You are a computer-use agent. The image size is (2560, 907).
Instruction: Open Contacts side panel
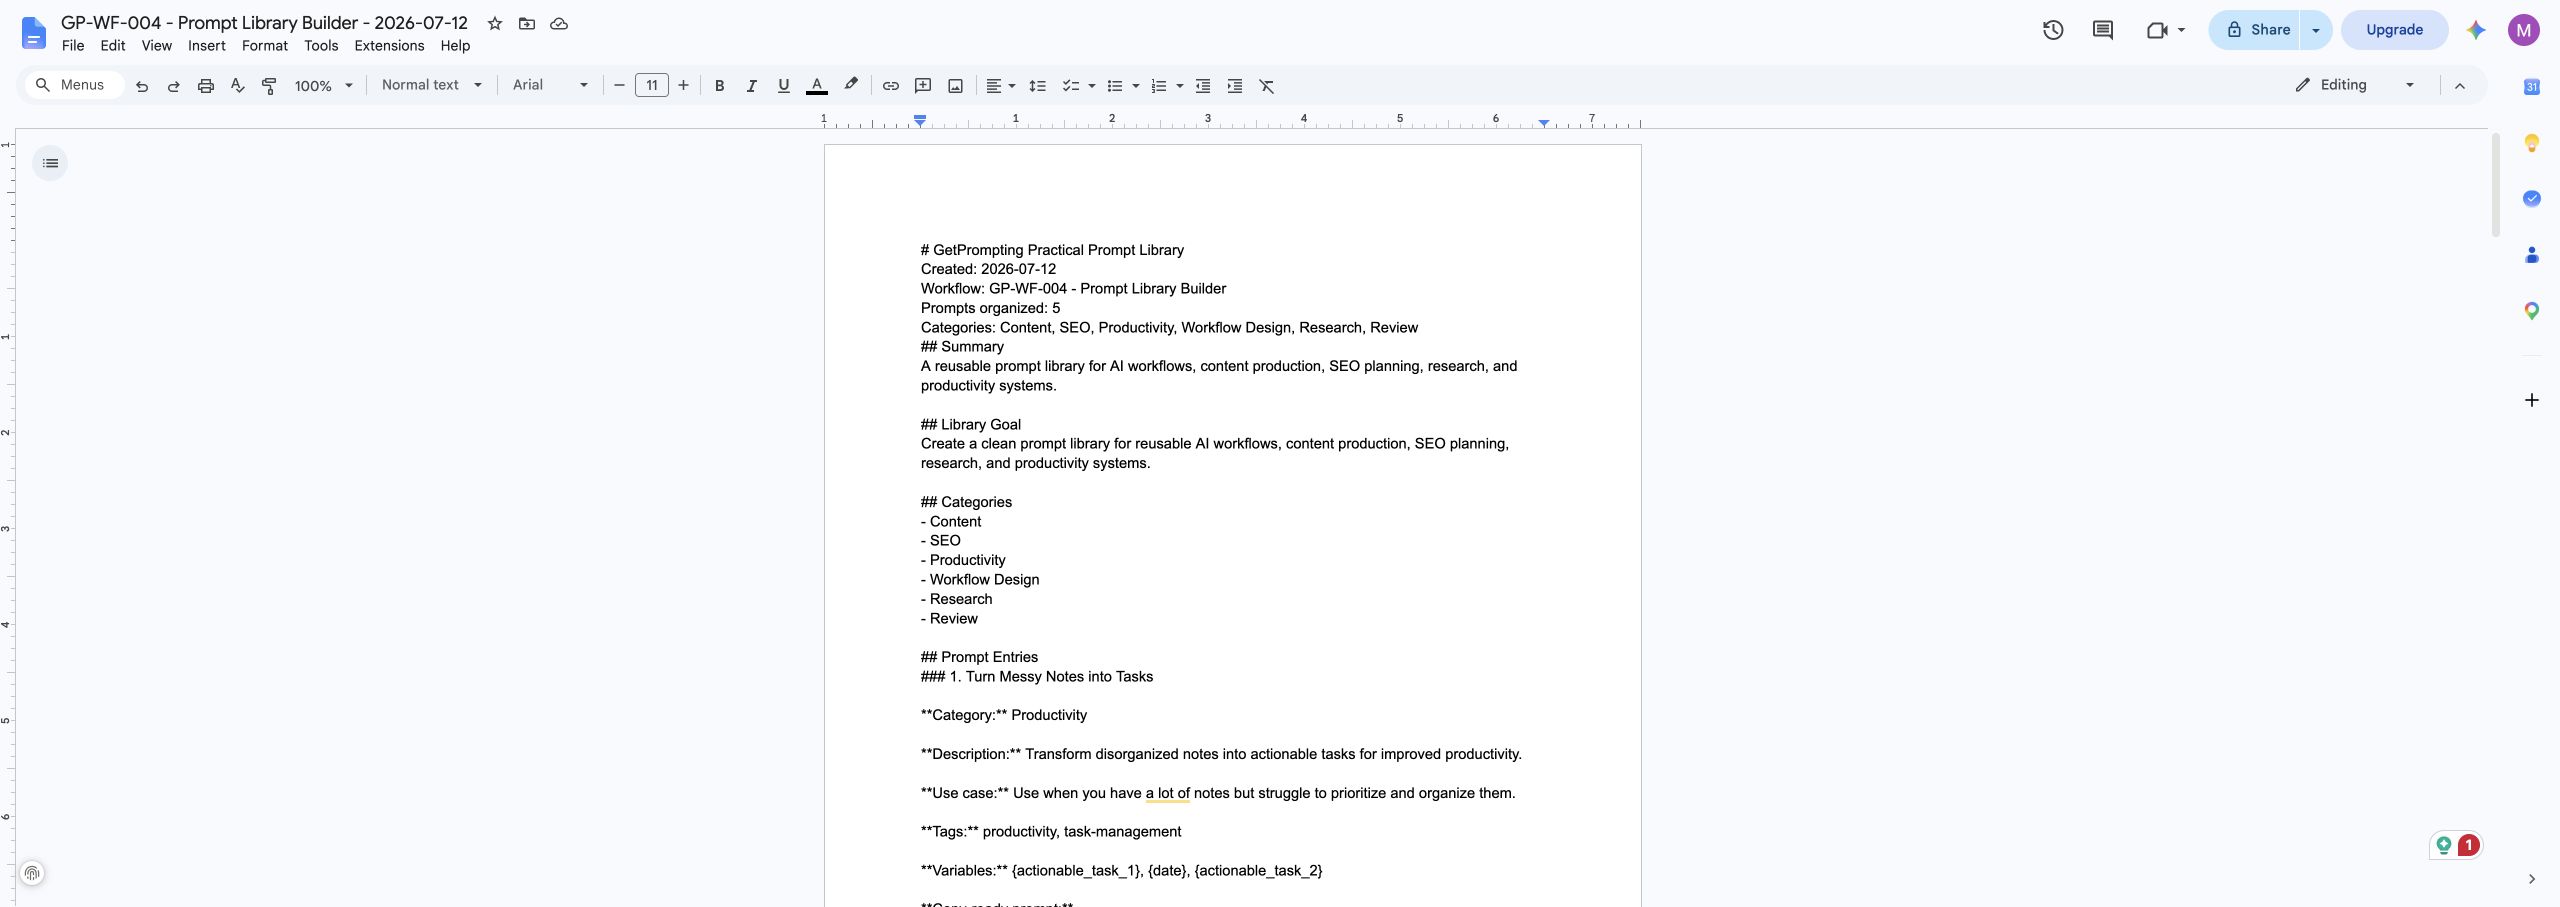click(2532, 255)
